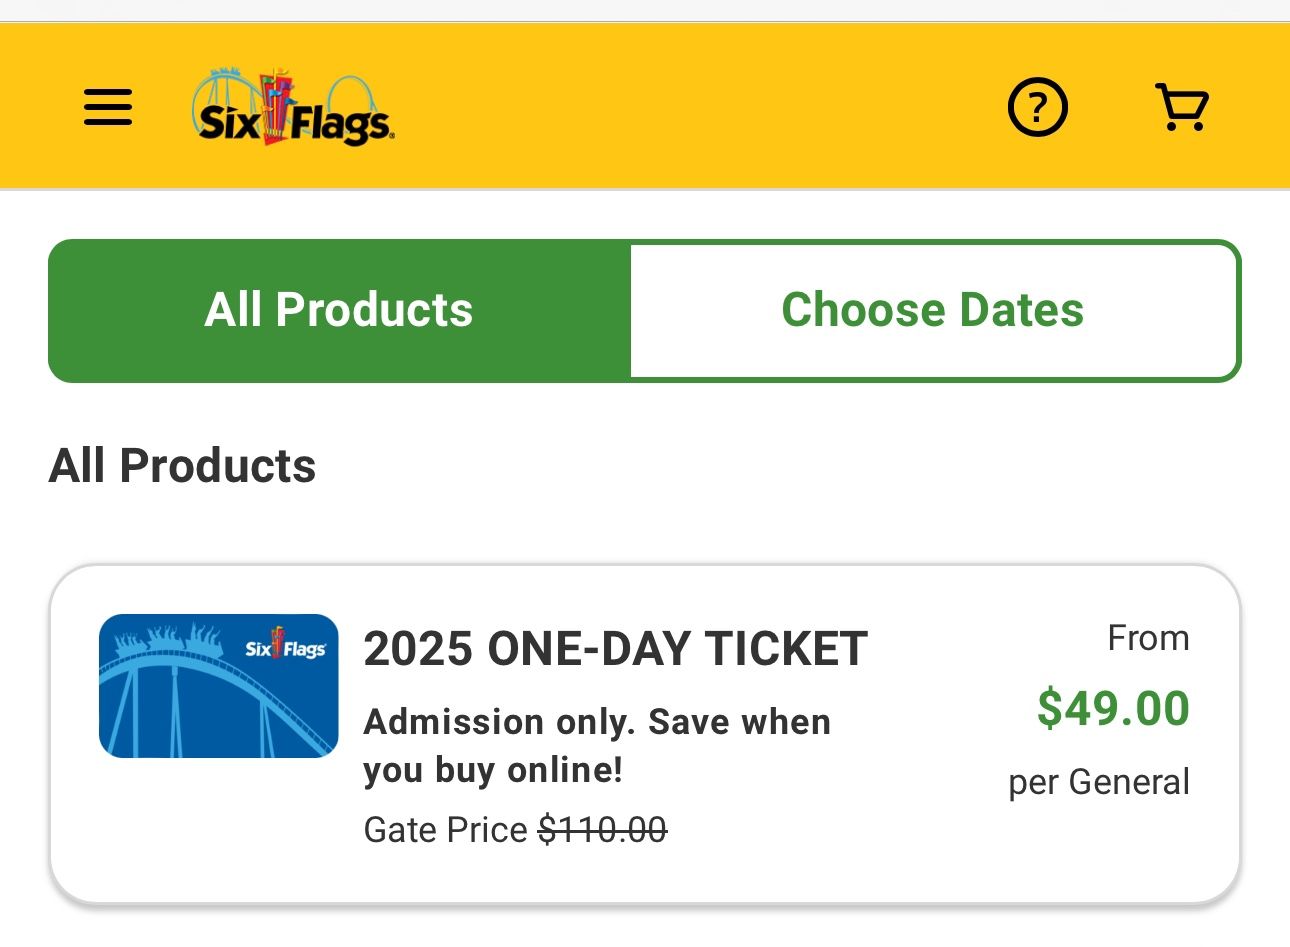Click the small Six Flags logo on ticket image

[286, 646]
